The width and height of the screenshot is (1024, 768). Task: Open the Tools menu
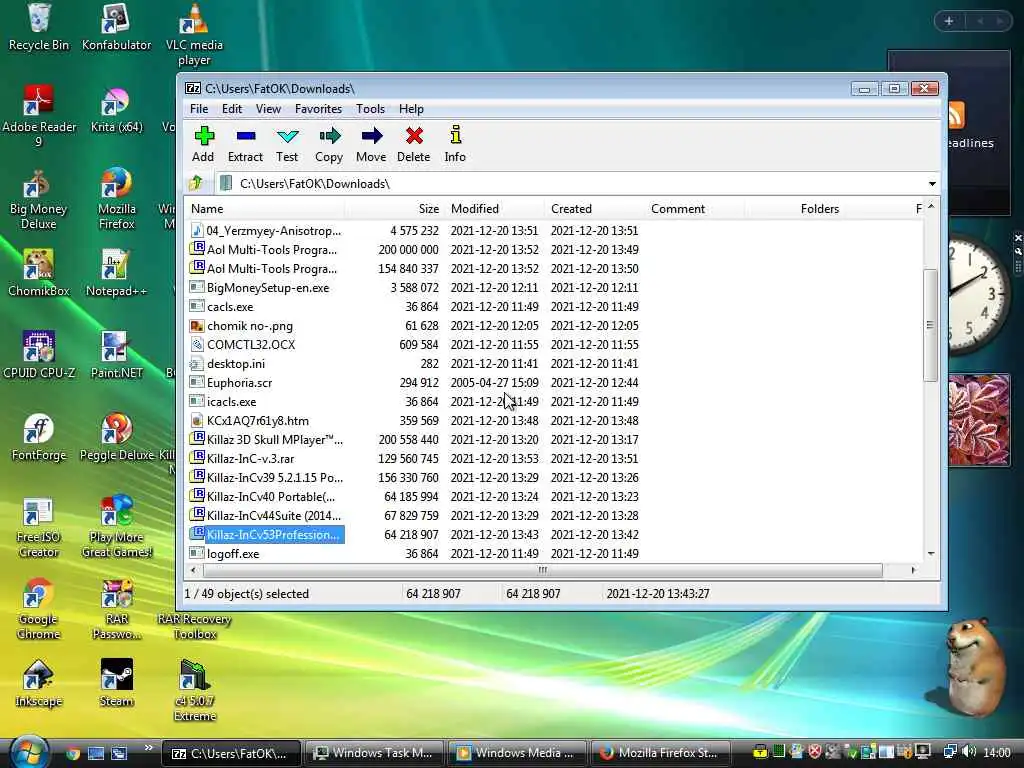click(370, 109)
